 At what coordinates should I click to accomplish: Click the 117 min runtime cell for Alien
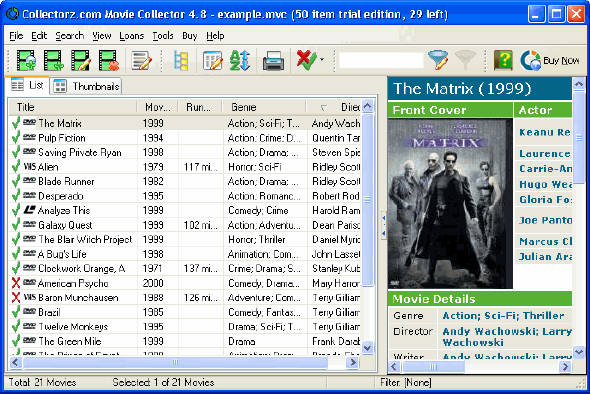(201, 167)
